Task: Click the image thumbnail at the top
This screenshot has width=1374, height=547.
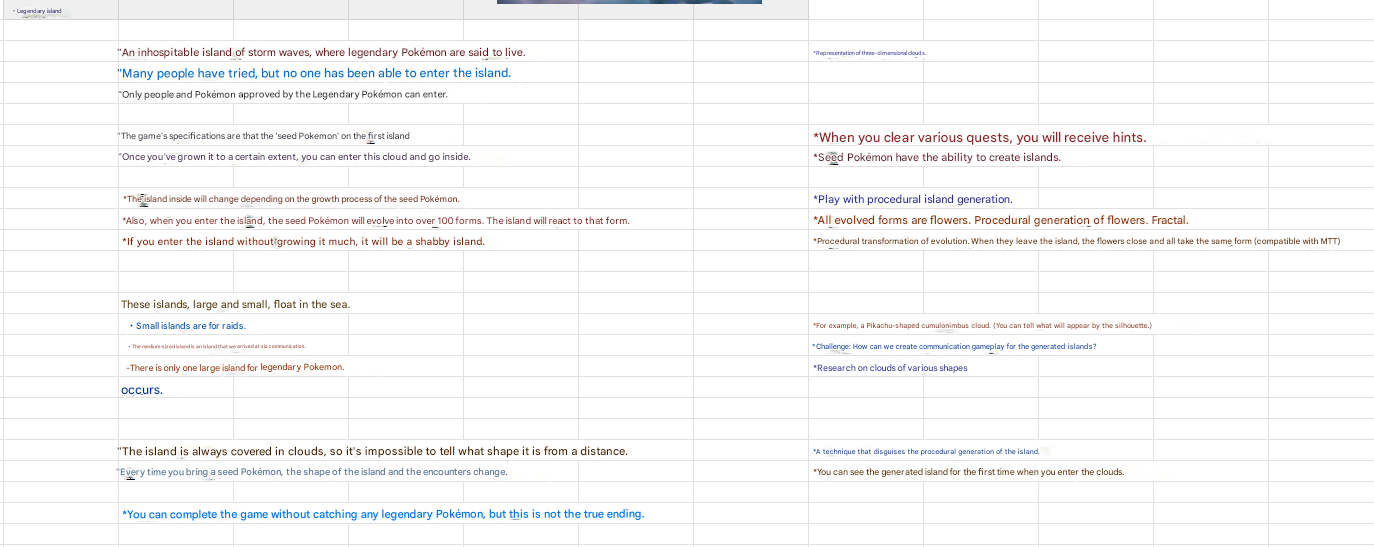Action: pyautogui.click(x=629, y=2)
